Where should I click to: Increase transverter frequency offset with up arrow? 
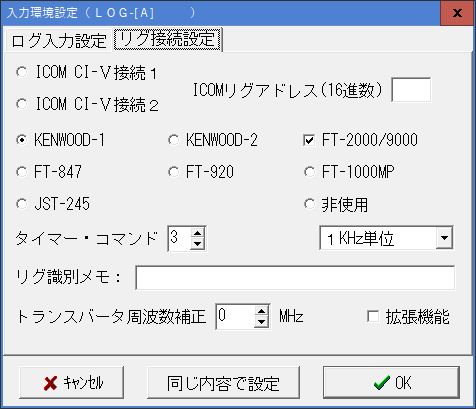[262, 311]
